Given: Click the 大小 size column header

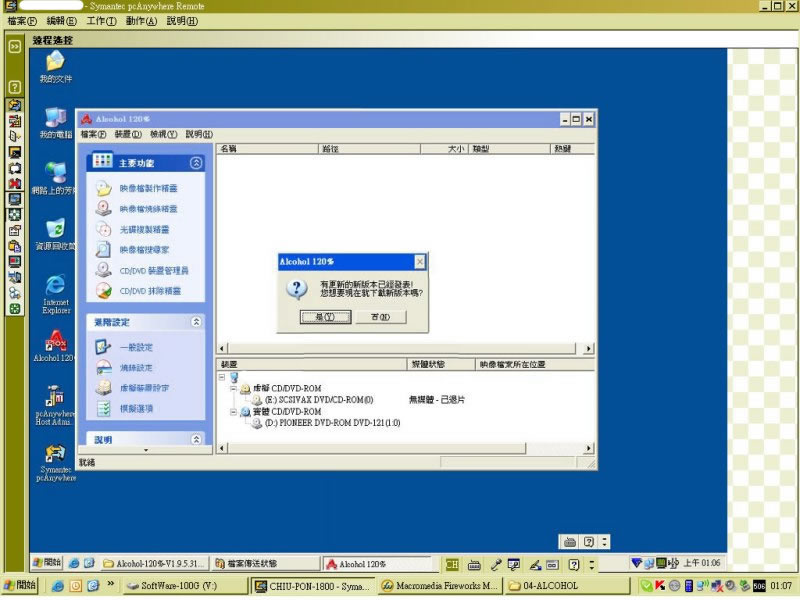Looking at the screenshot, I should 443,149.
